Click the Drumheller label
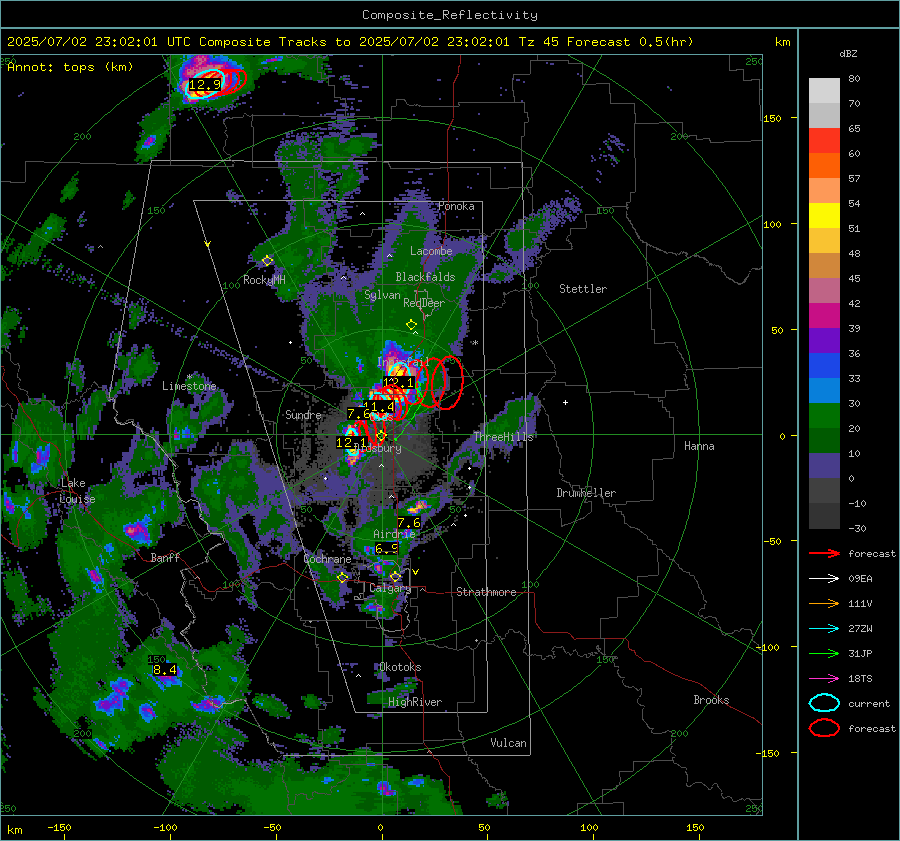The image size is (900, 841). 586,493
